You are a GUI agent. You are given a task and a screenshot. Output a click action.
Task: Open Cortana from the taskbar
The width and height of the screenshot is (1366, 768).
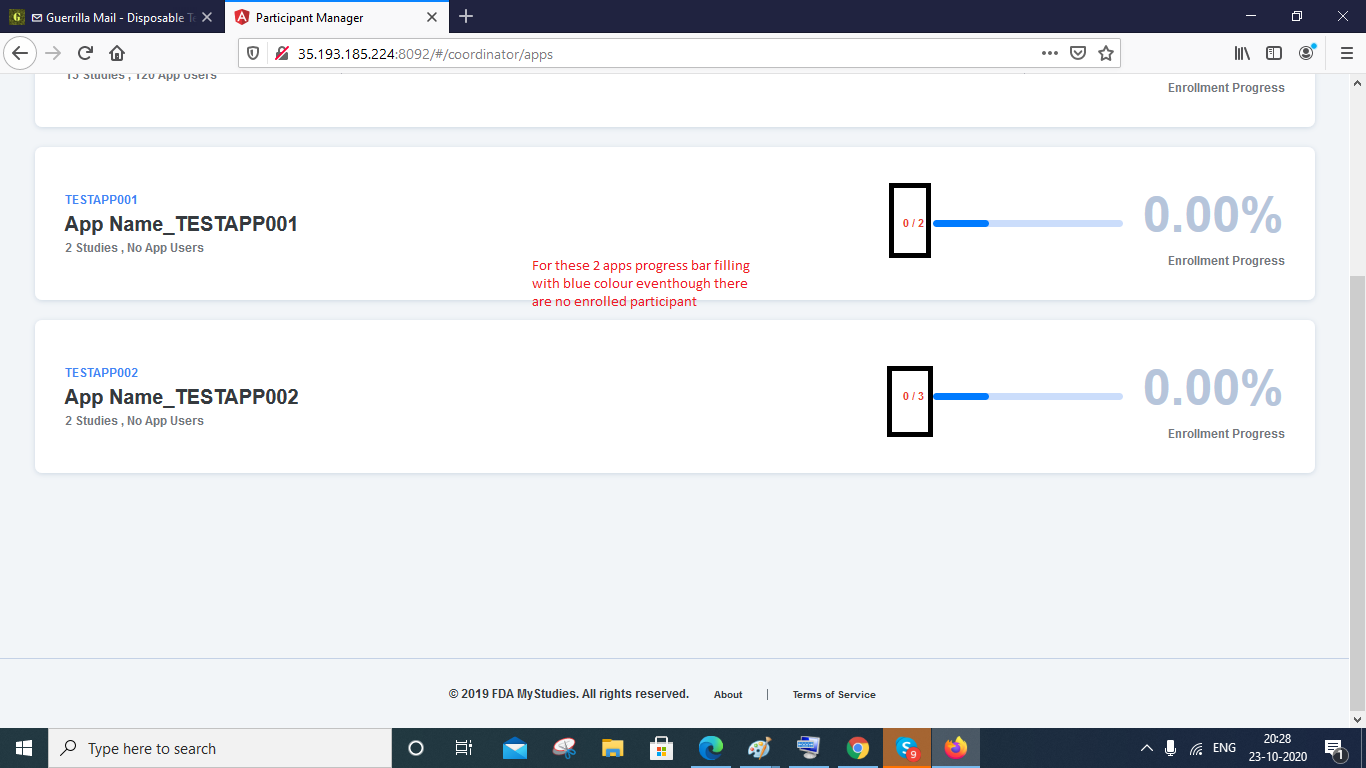pos(416,748)
